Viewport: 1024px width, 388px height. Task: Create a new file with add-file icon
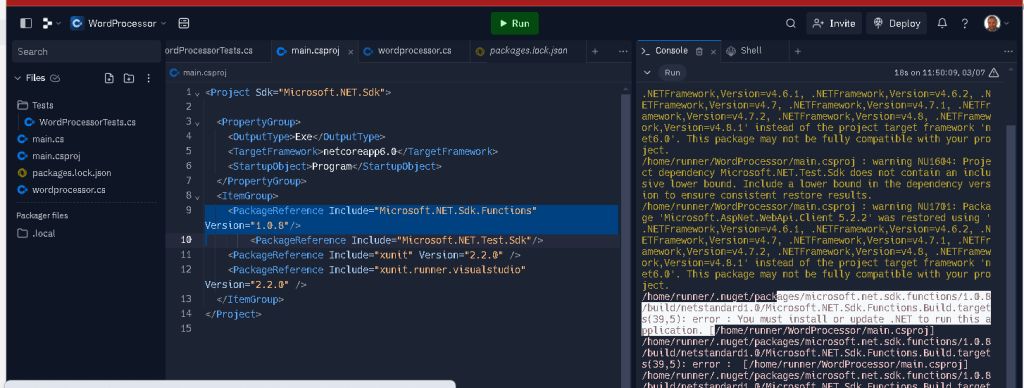(x=109, y=78)
